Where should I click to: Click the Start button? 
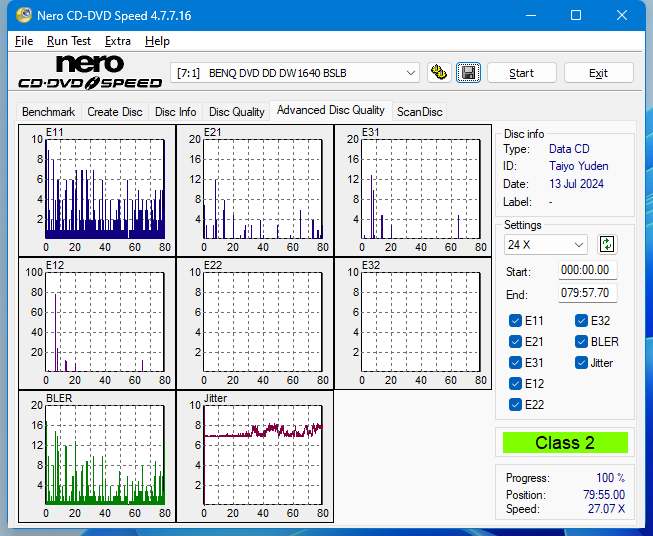pos(521,73)
